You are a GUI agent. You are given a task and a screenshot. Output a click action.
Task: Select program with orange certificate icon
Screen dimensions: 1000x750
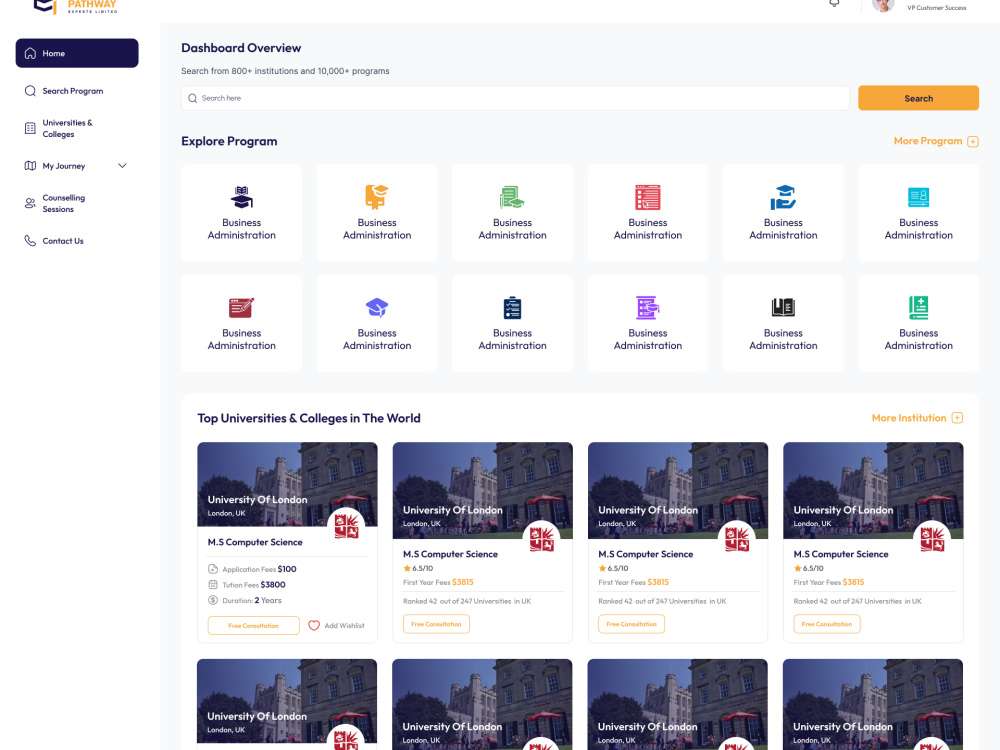click(377, 213)
